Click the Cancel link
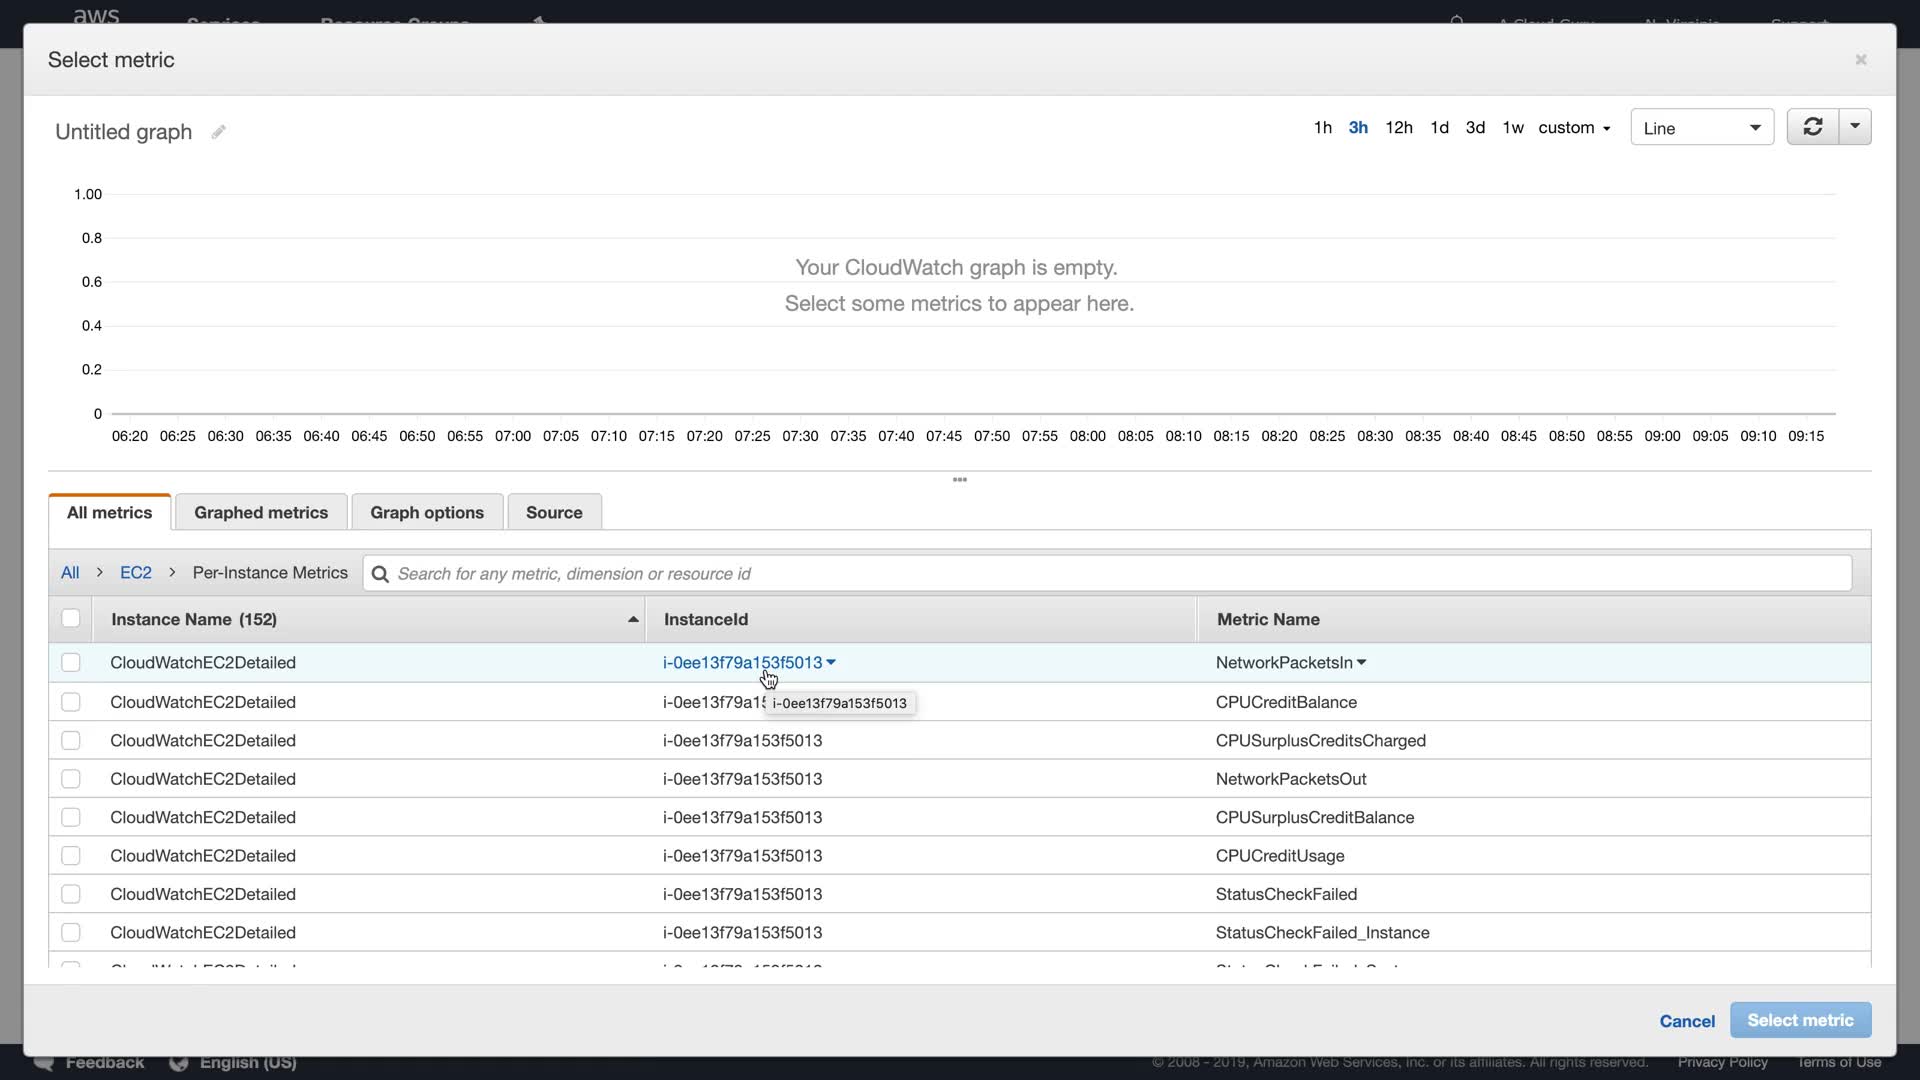The height and width of the screenshot is (1080, 1920). (1687, 1021)
